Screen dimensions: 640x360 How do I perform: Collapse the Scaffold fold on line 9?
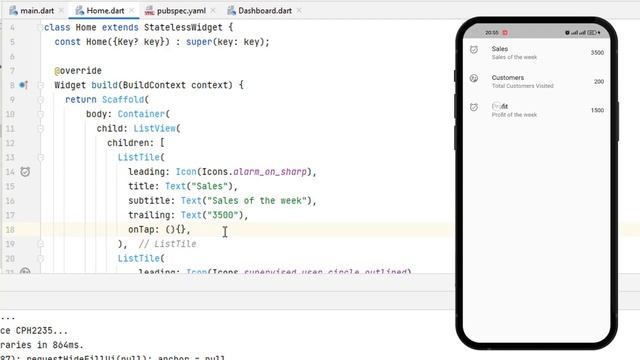pyautogui.click(x=40, y=100)
